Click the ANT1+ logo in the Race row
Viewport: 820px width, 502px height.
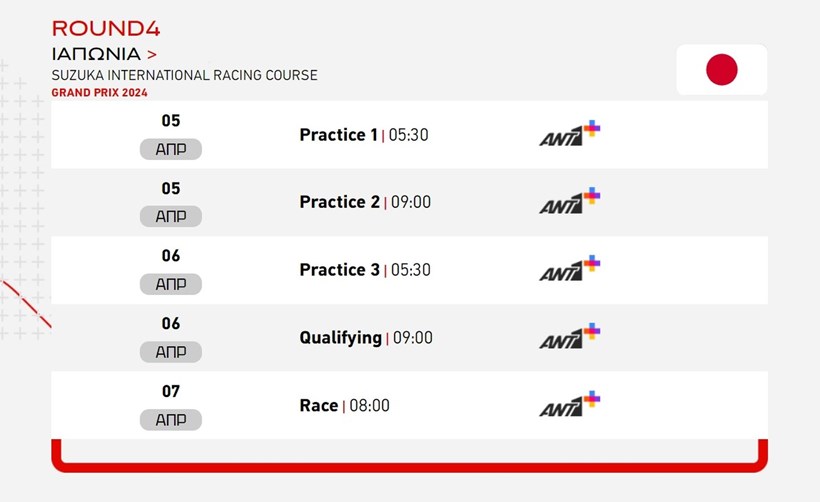tap(570, 404)
